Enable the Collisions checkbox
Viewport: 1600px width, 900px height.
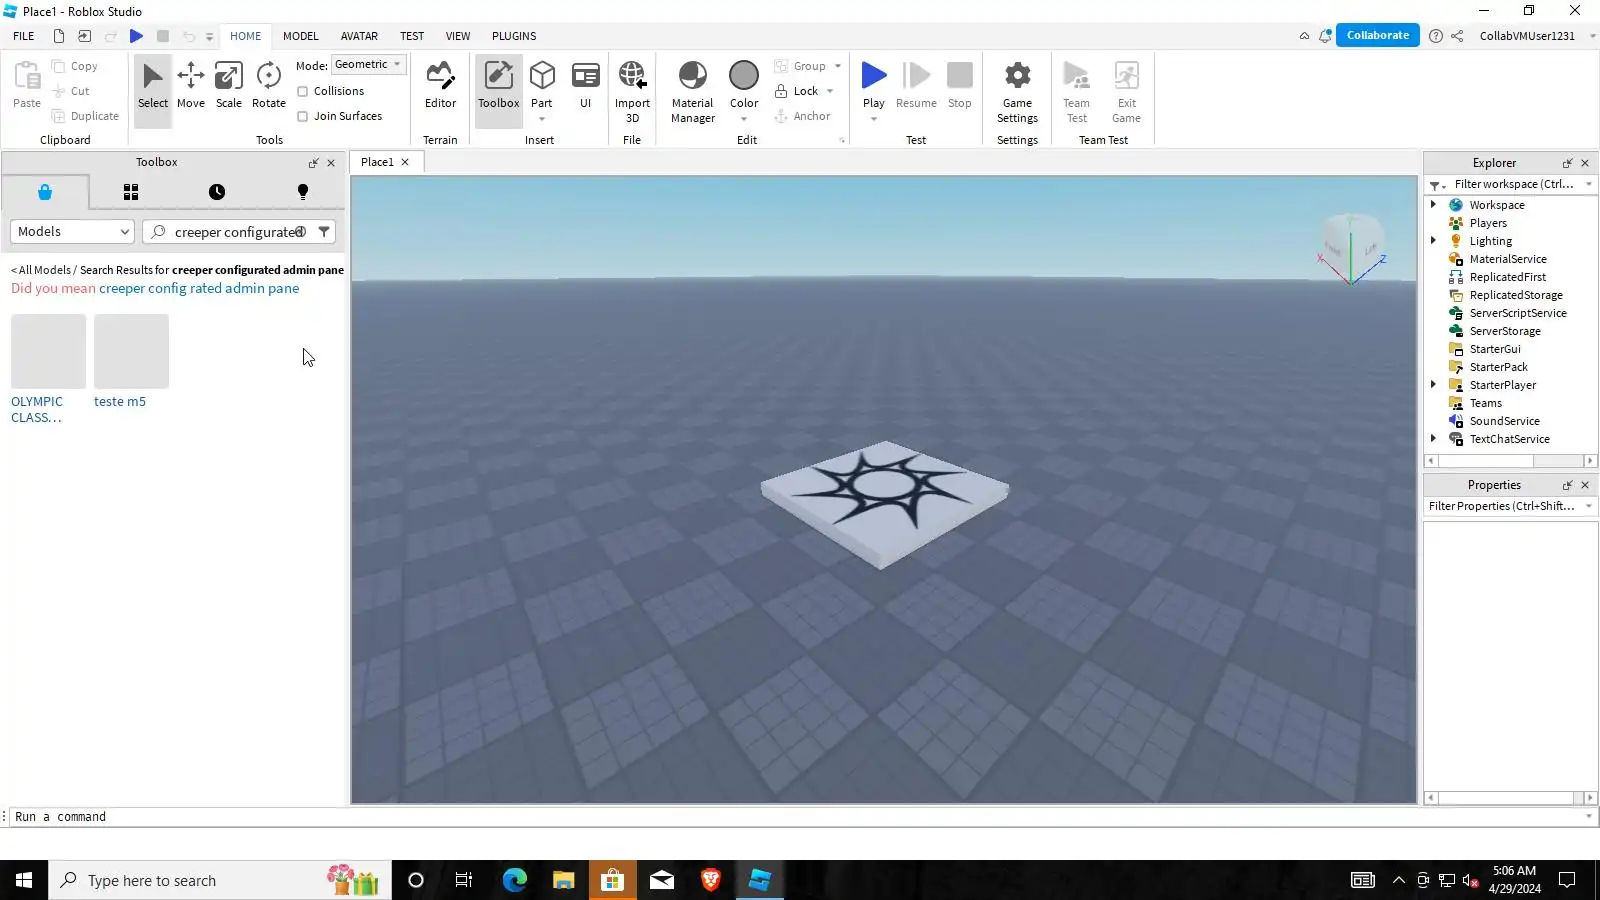point(302,91)
